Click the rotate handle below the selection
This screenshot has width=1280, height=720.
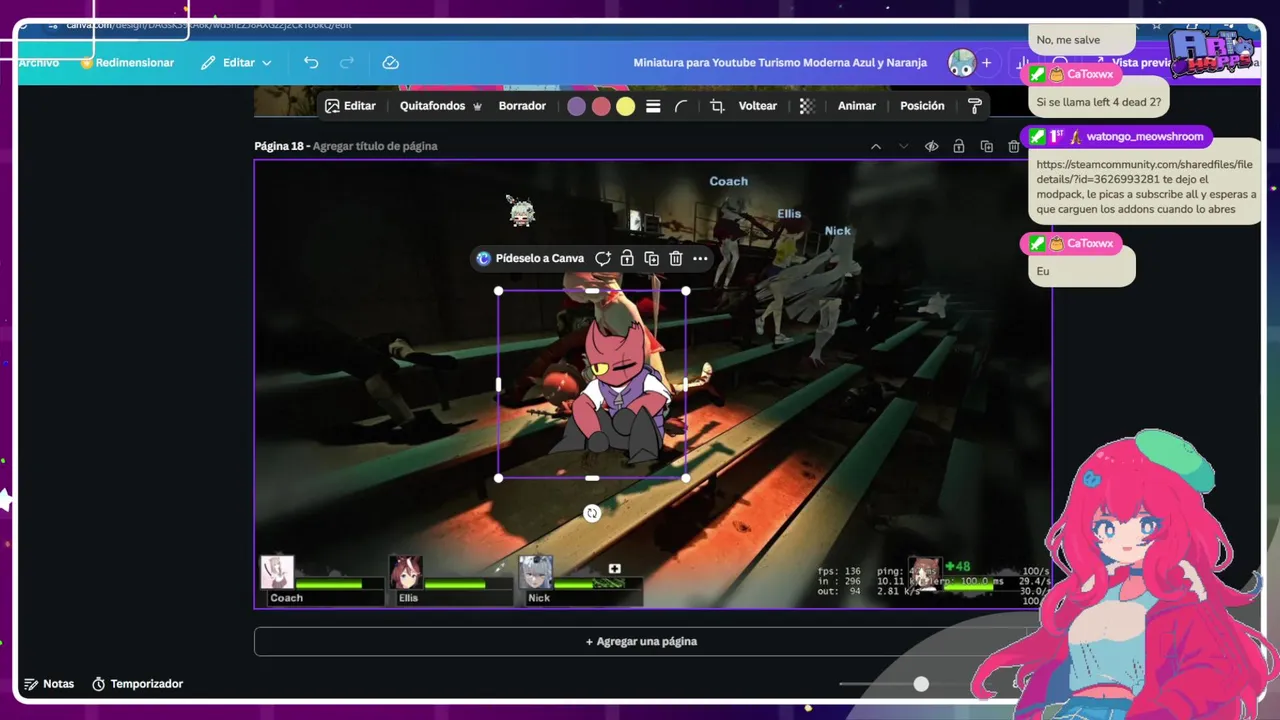pyautogui.click(x=592, y=513)
